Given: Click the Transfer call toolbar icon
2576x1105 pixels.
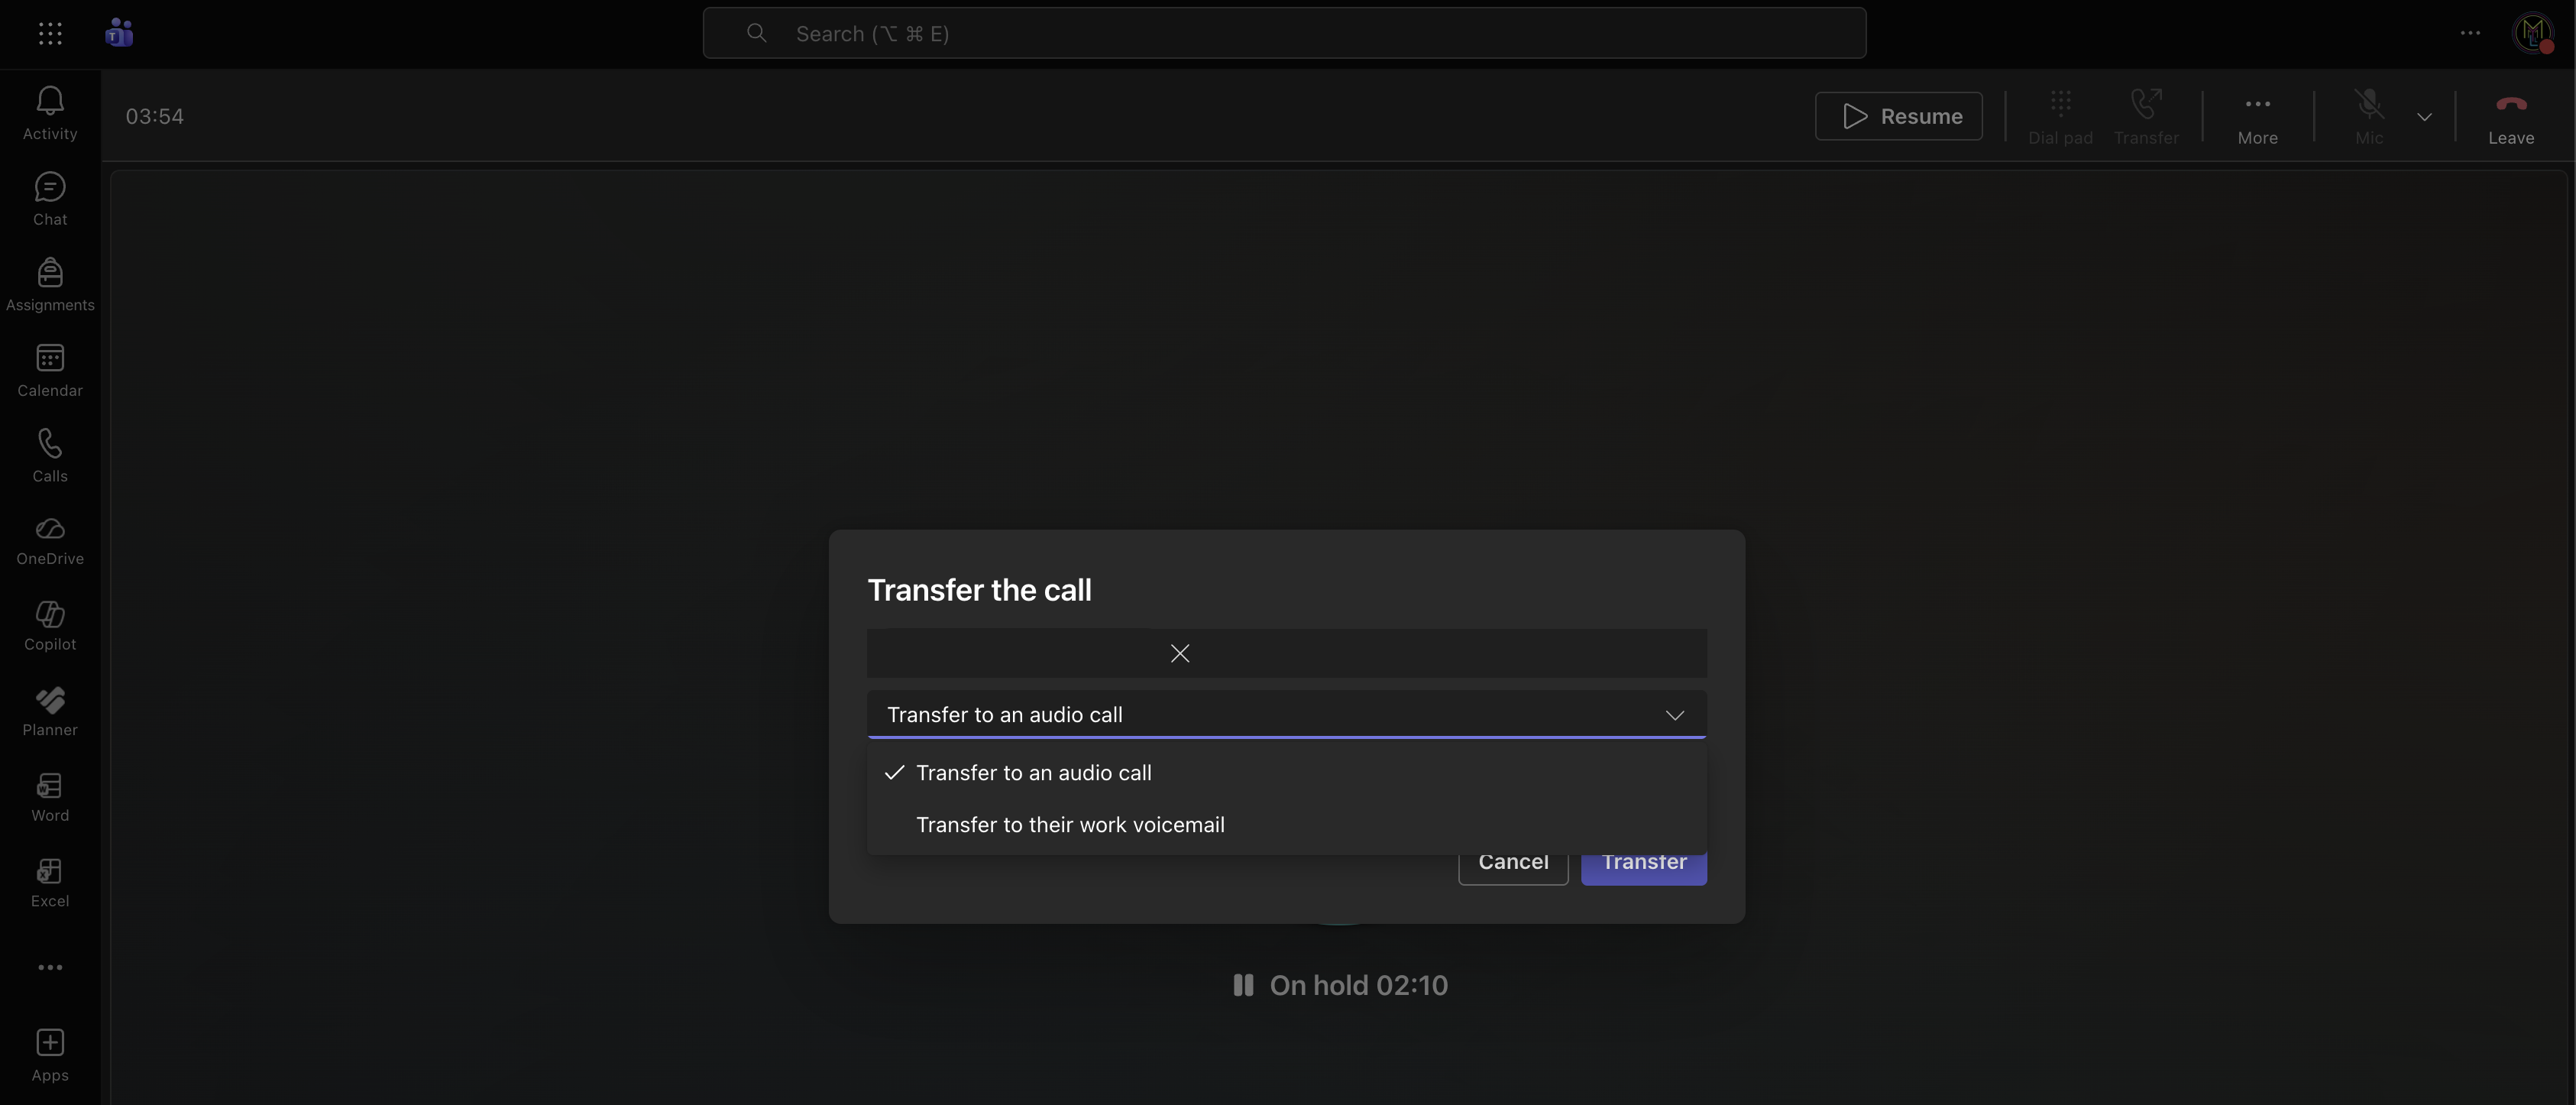Looking at the screenshot, I should click(x=2146, y=116).
